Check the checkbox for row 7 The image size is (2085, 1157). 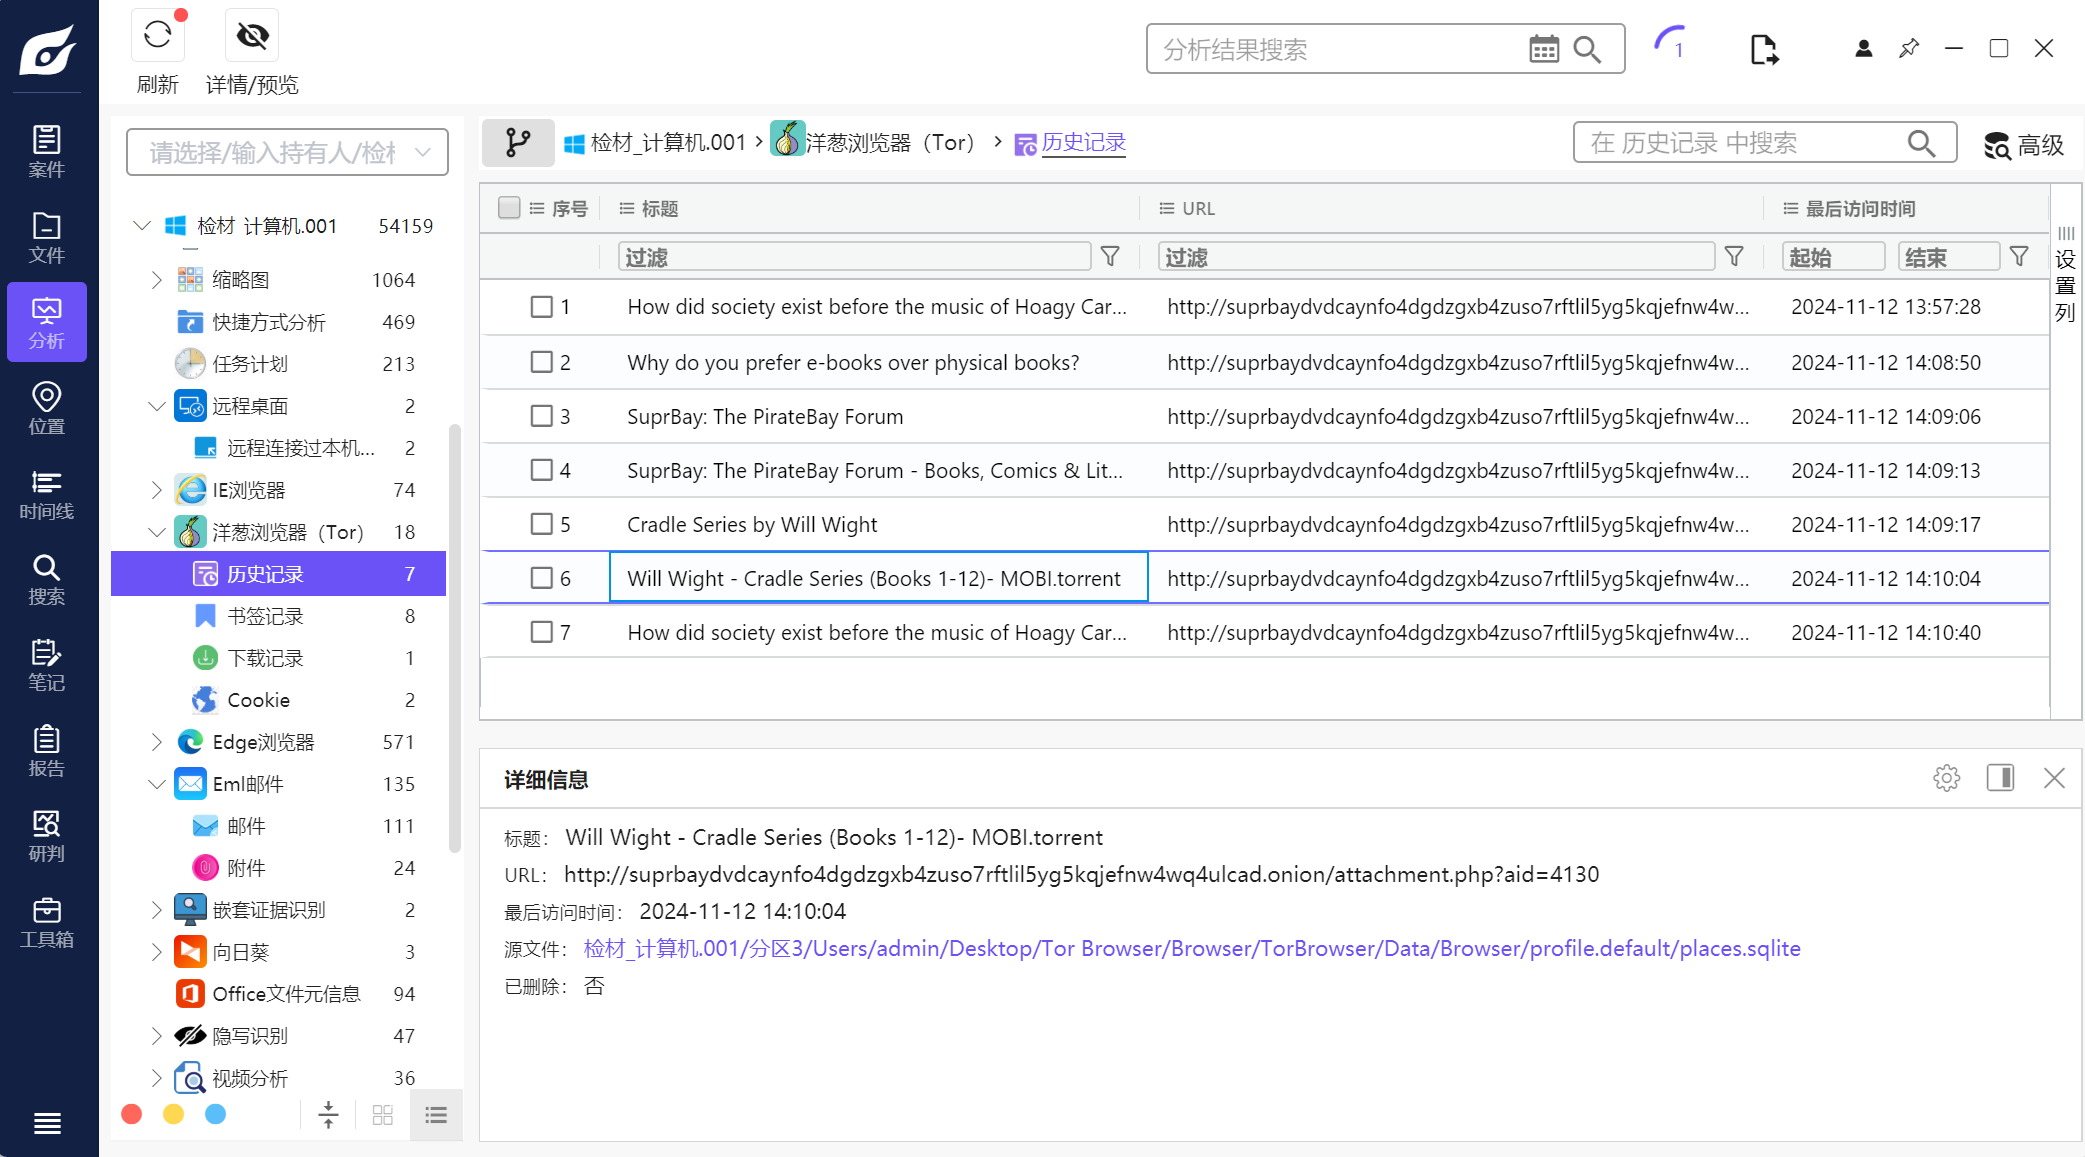pos(541,632)
